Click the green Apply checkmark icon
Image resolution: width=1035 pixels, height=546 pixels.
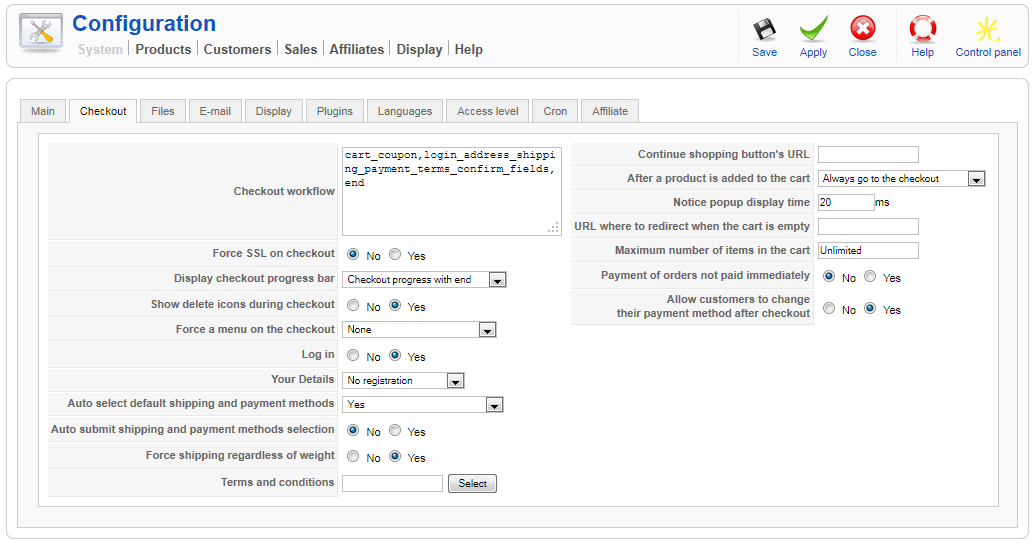tap(813, 30)
